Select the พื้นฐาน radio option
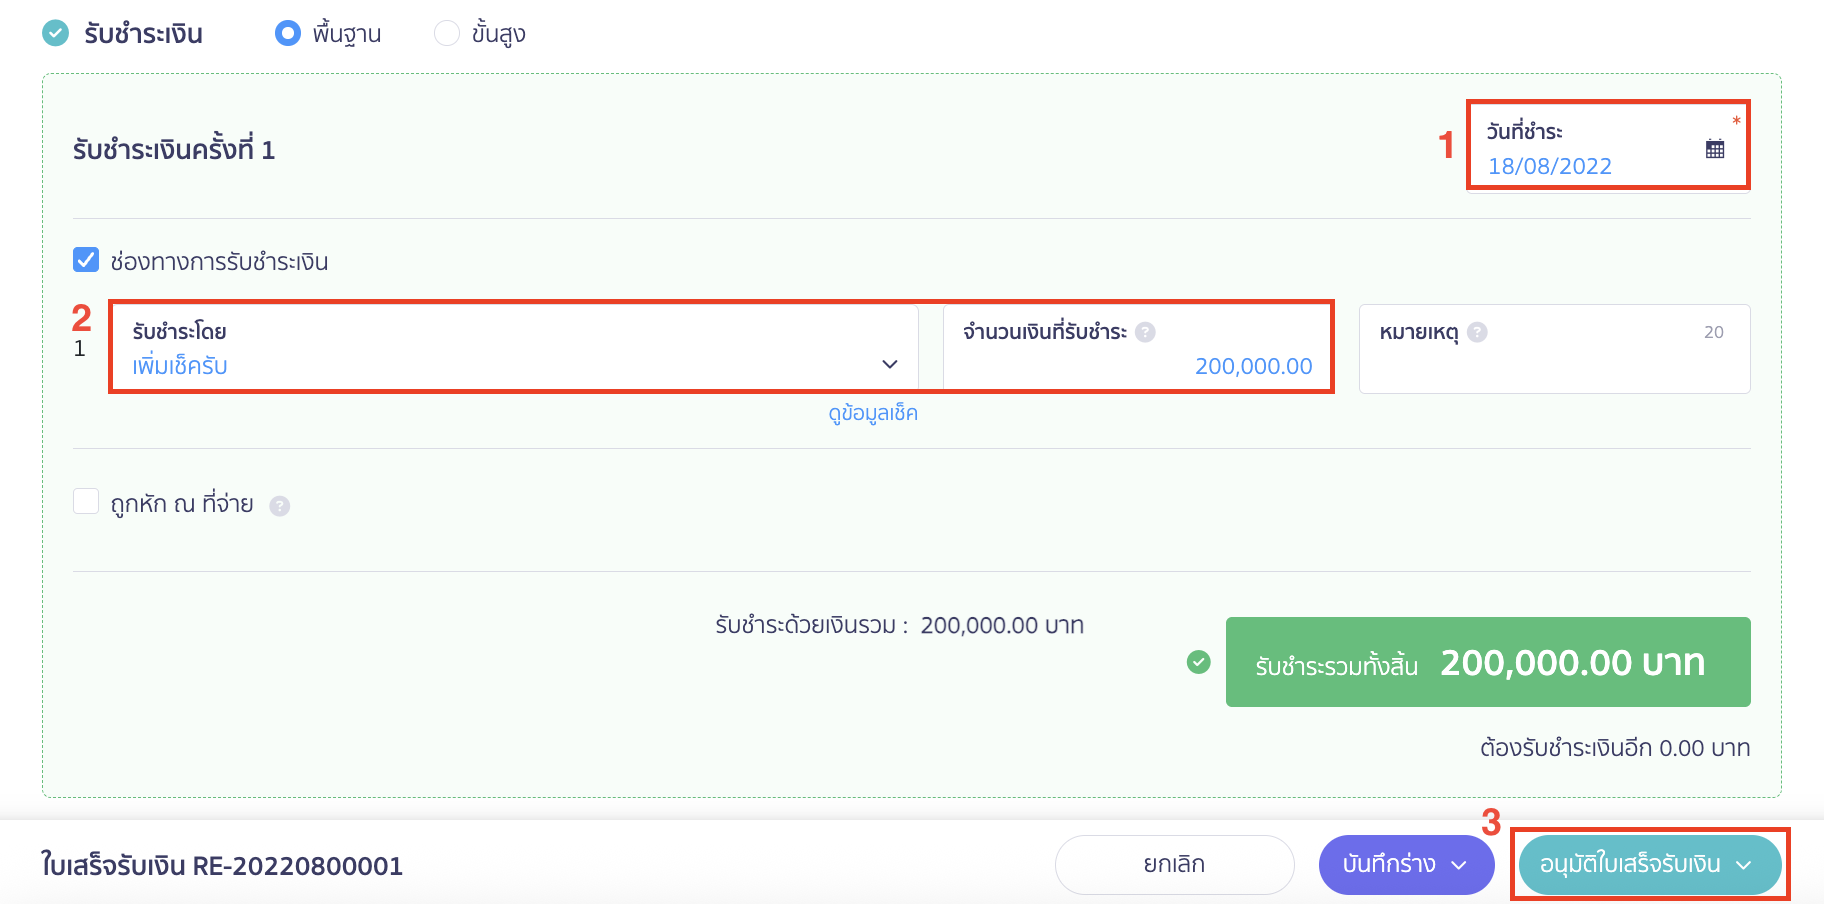 point(288,33)
